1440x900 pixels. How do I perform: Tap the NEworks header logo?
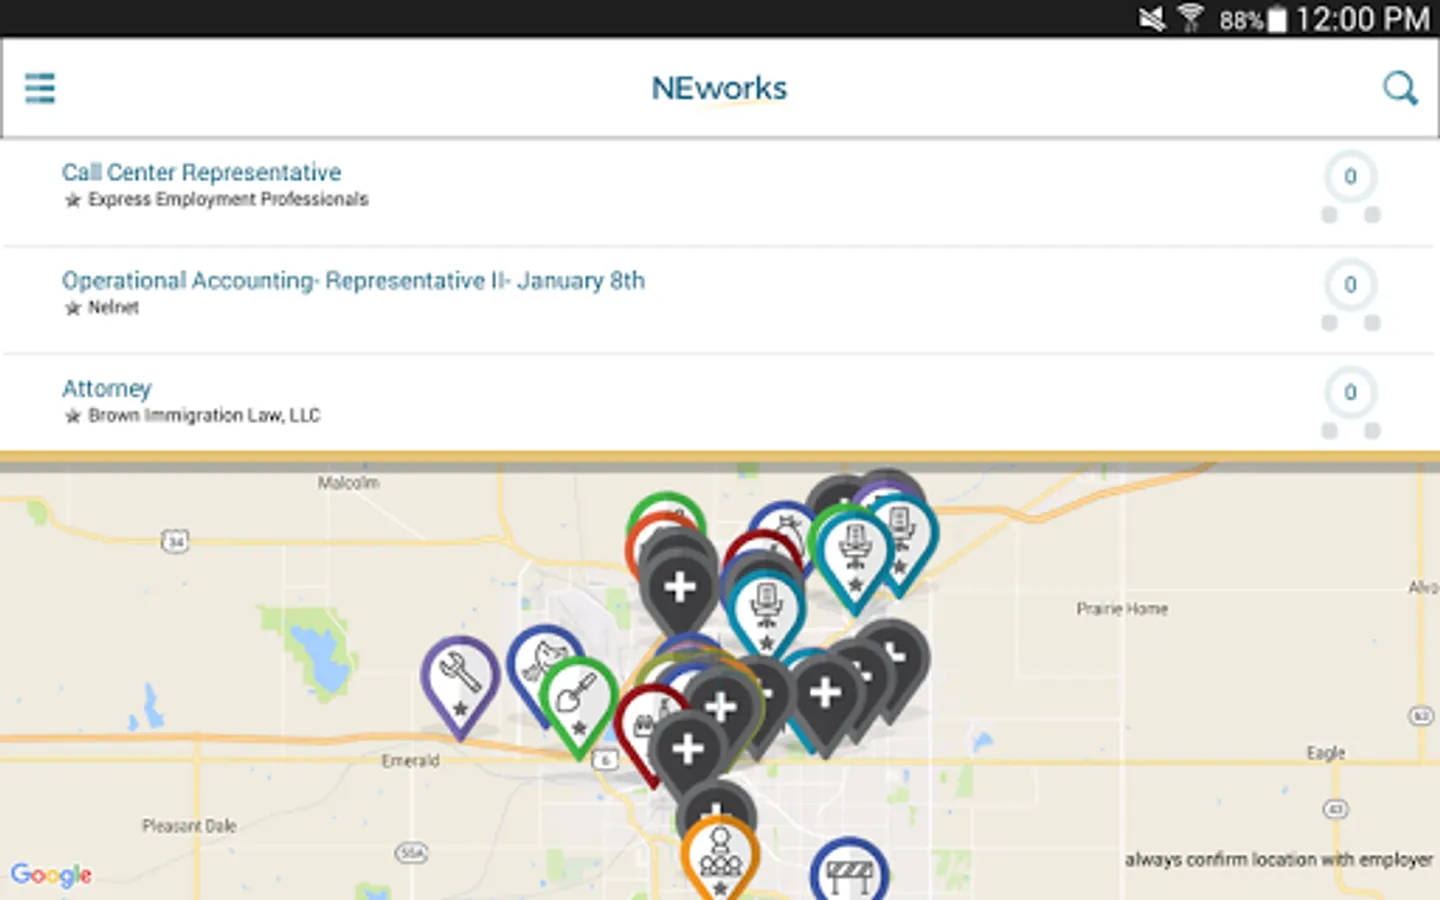click(x=719, y=88)
